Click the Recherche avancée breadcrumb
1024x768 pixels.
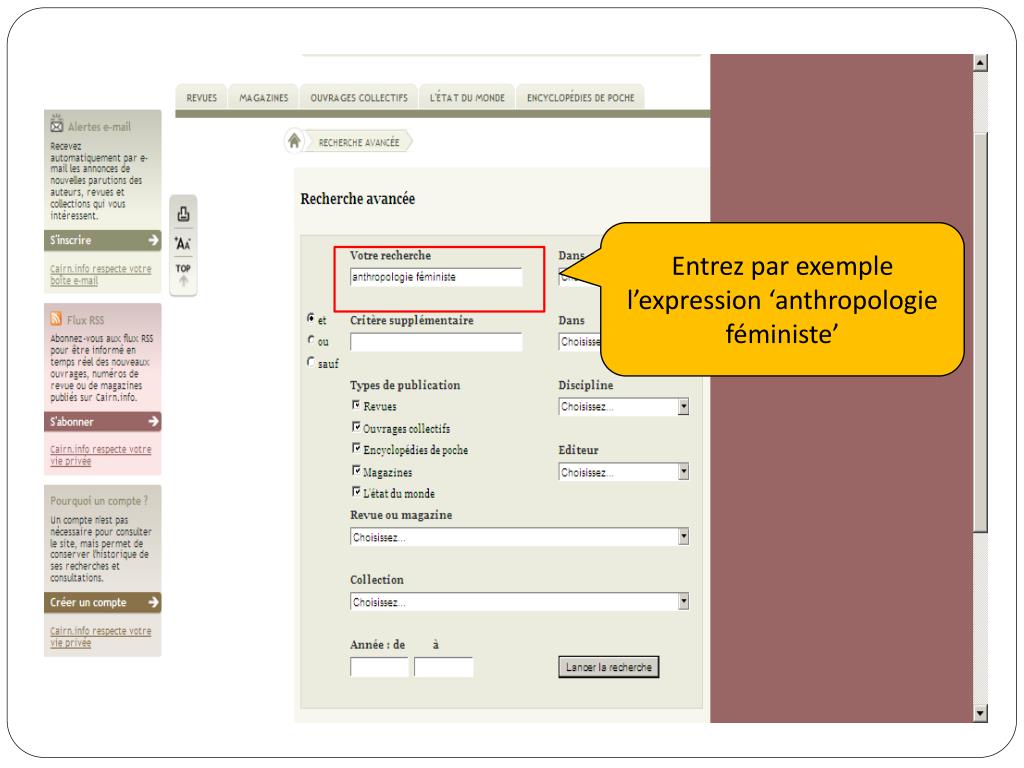point(359,142)
